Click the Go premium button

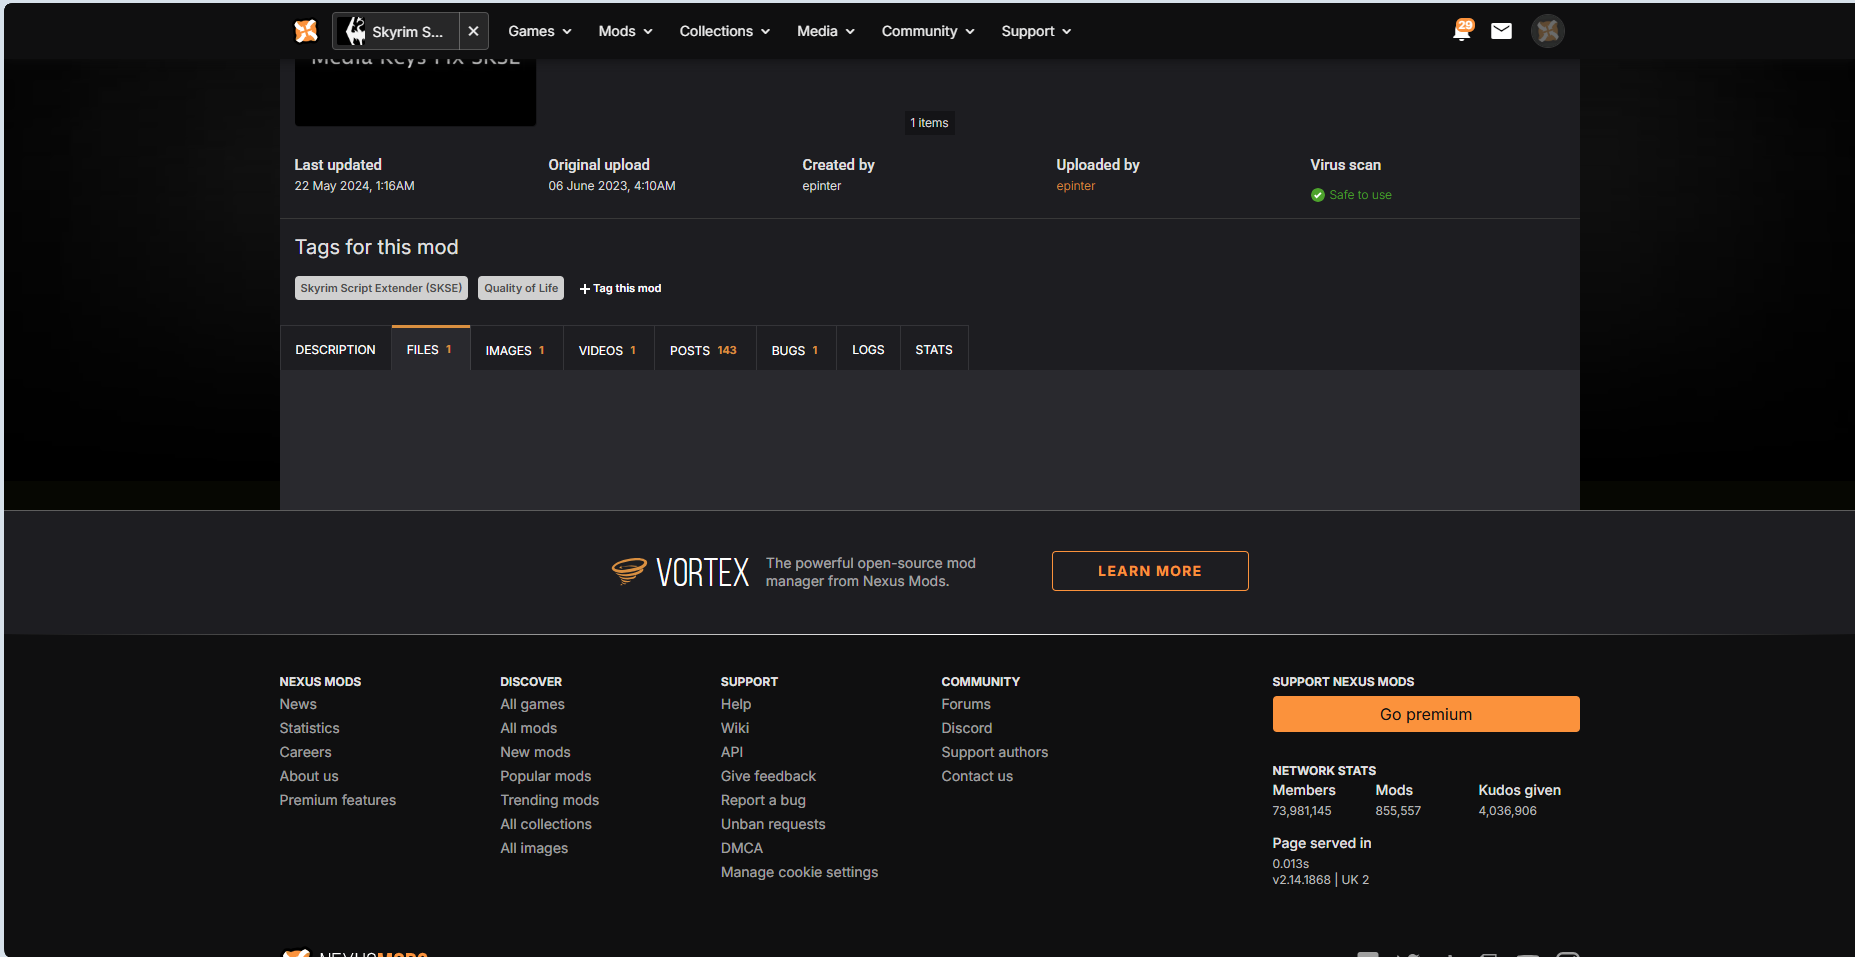[1426, 714]
